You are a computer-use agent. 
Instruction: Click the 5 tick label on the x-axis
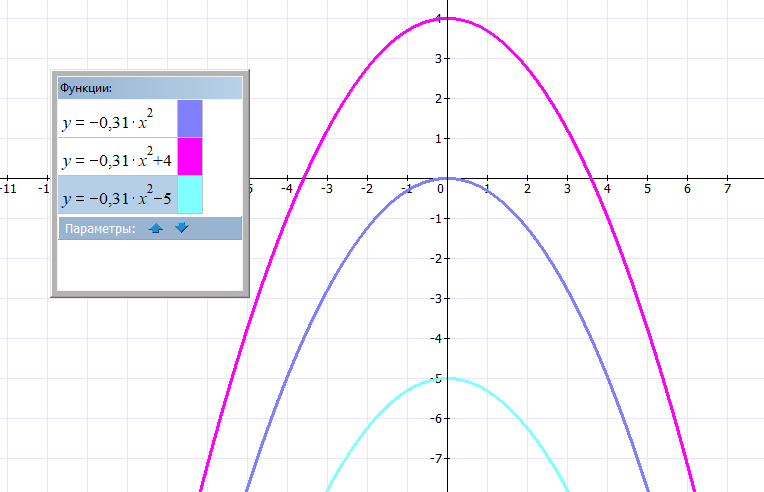pos(647,188)
